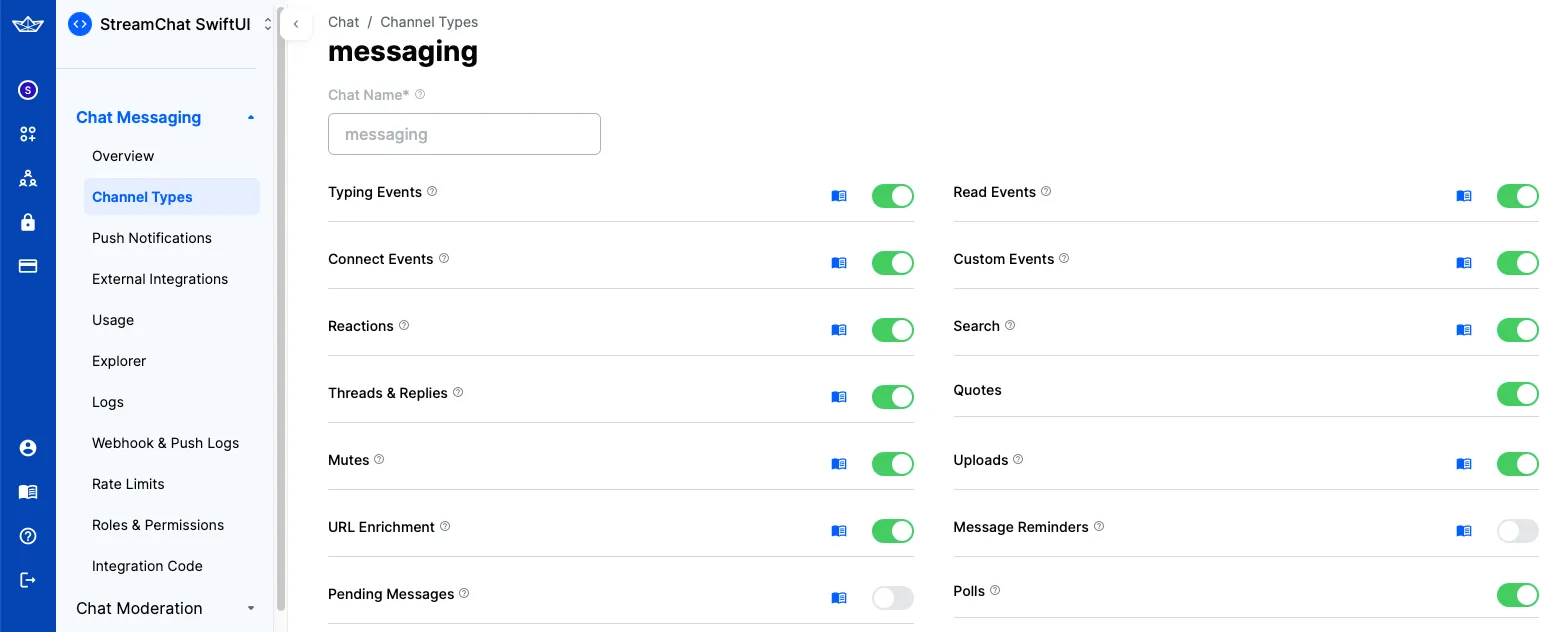Turn off the Quotes toggle
The image size is (1554, 632).
[x=1517, y=394]
